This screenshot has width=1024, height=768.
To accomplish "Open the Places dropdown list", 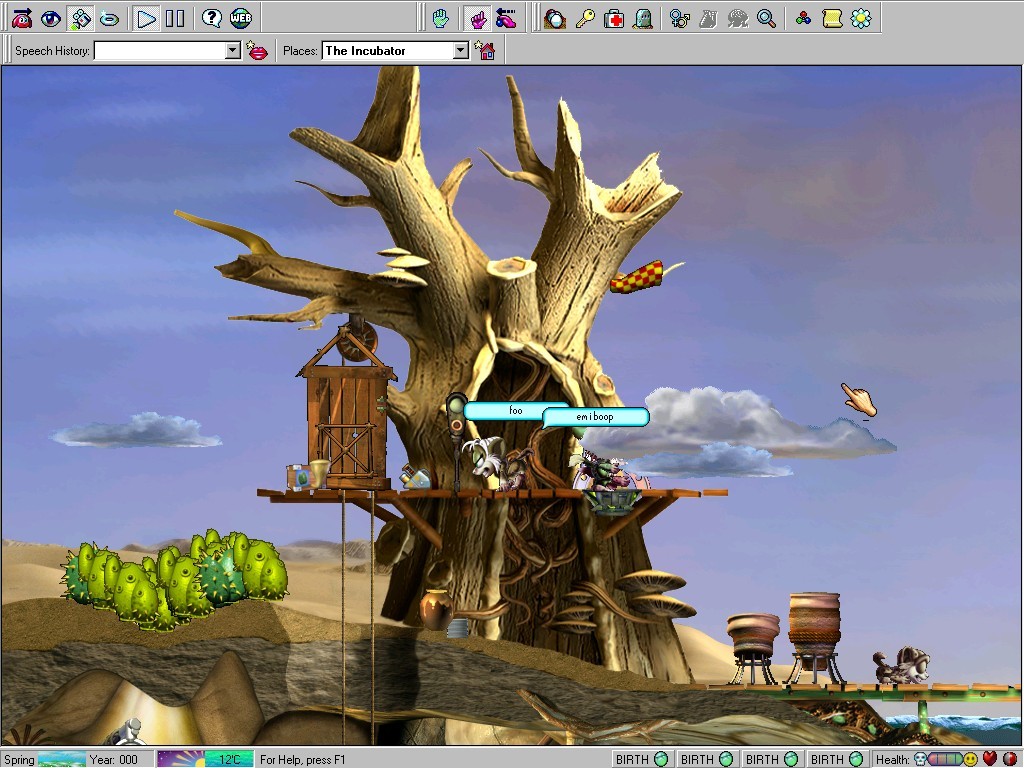I will [x=461, y=51].
